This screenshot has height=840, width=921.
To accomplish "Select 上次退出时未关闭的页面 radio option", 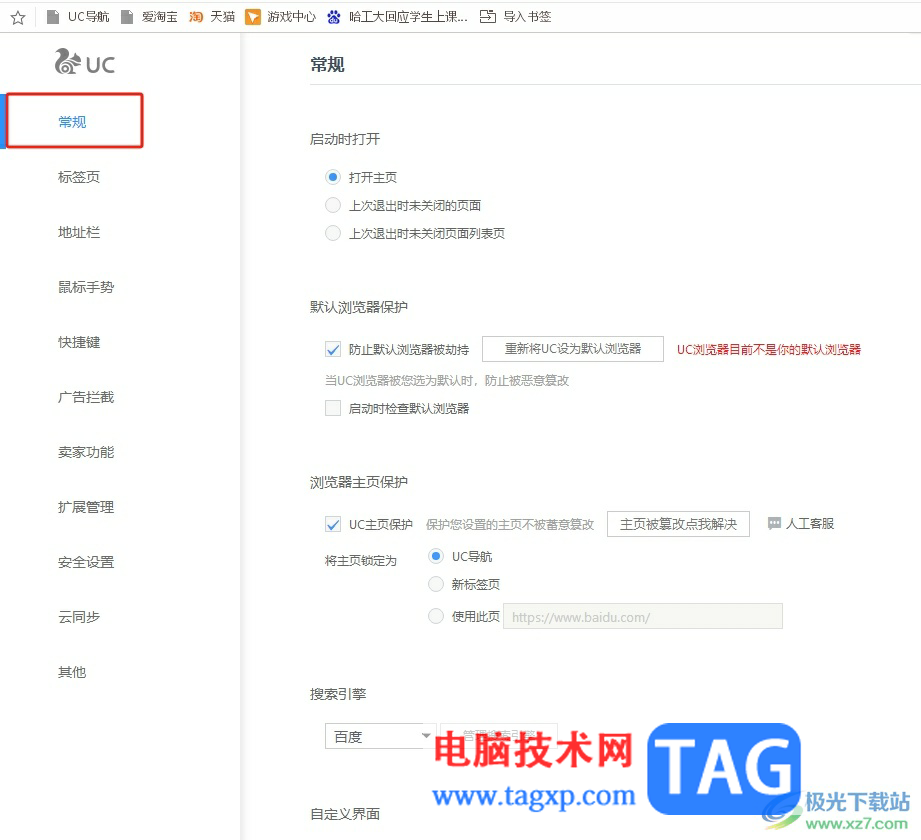I will click(333, 205).
